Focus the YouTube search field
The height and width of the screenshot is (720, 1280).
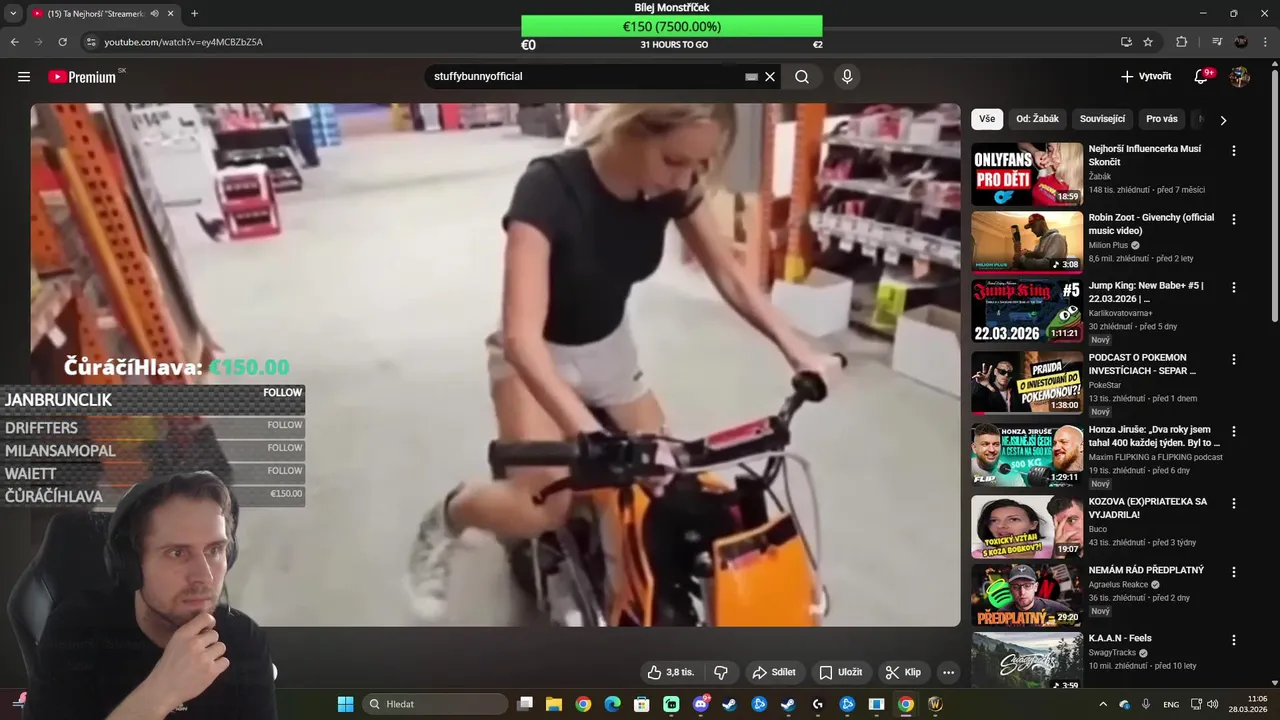pyautogui.click(x=585, y=77)
